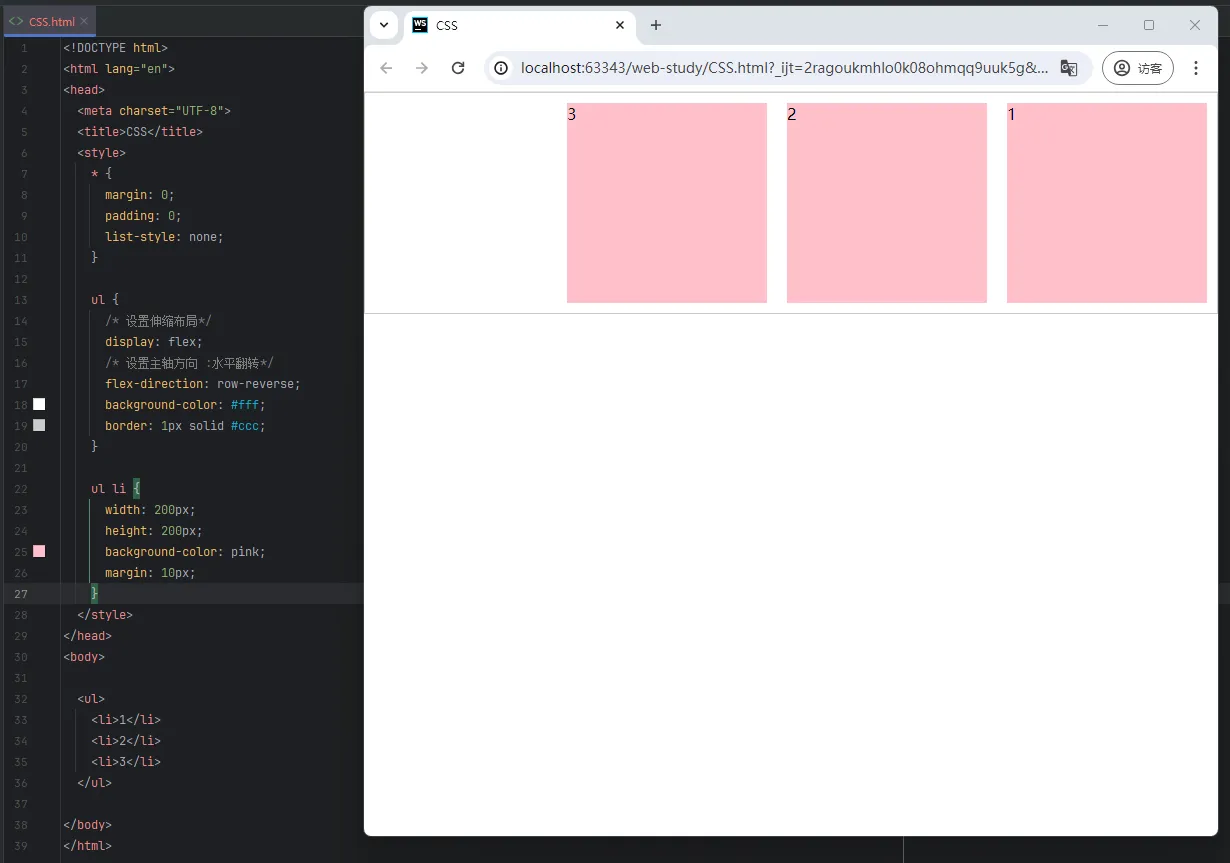Open the gray #ccc gutter color swatch
The width and height of the screenshot is (1230, 863).
(x=39, y=425)
